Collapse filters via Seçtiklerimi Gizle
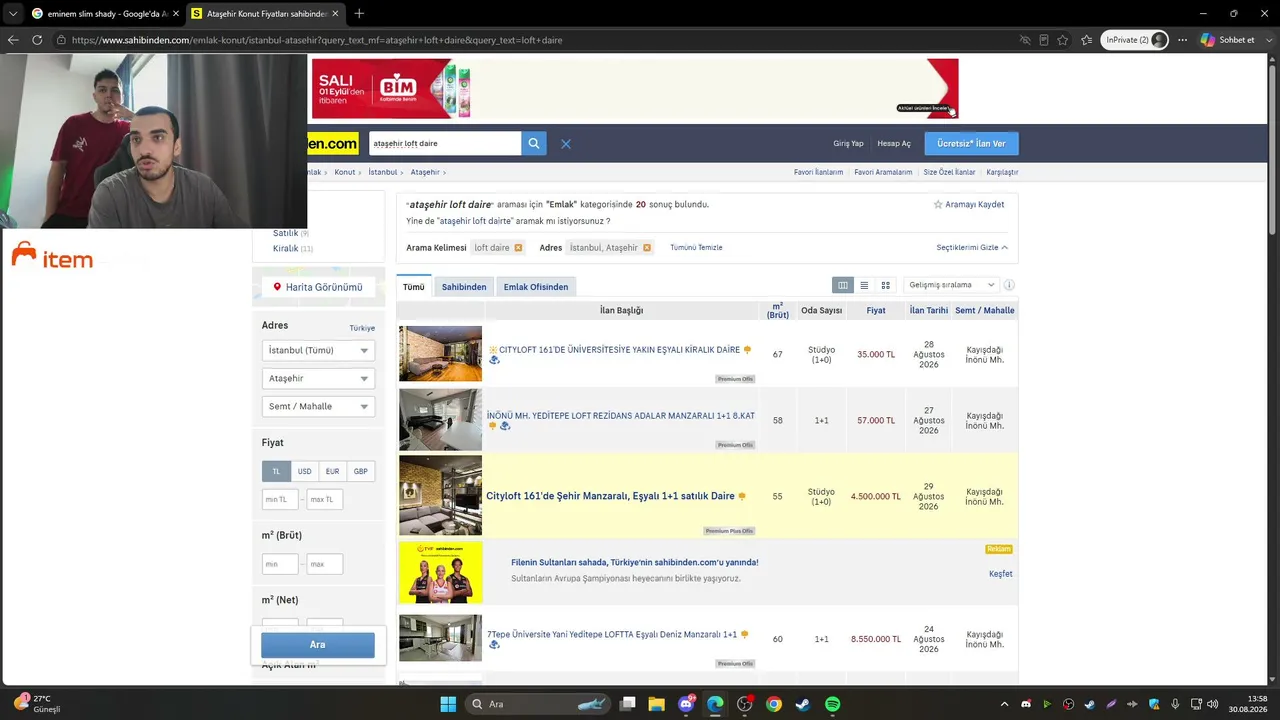This screenshot has height=720, width=1280. (x=972, y=247)
